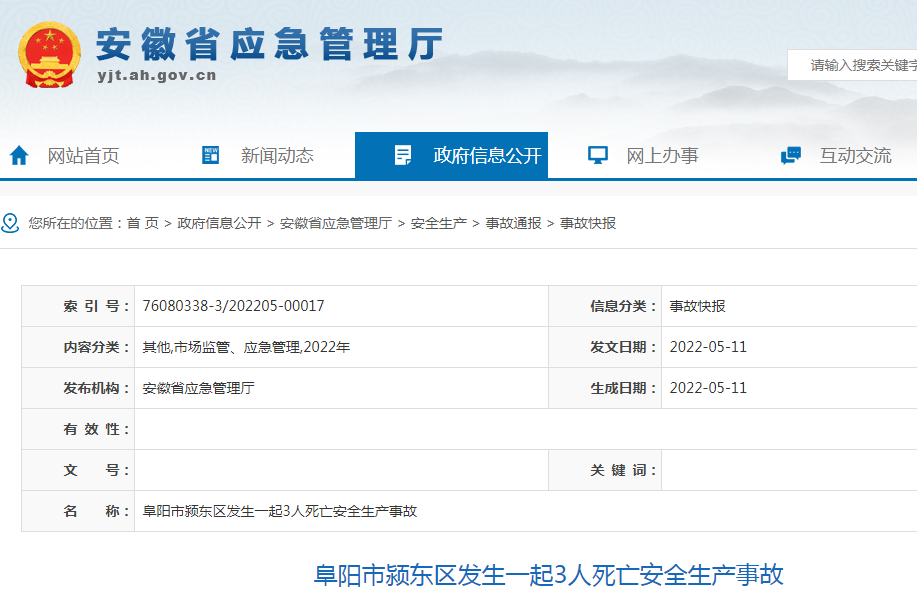Select the 政府信息公开 navigation tab
The image size is (917, 605).
pos(451,155)
